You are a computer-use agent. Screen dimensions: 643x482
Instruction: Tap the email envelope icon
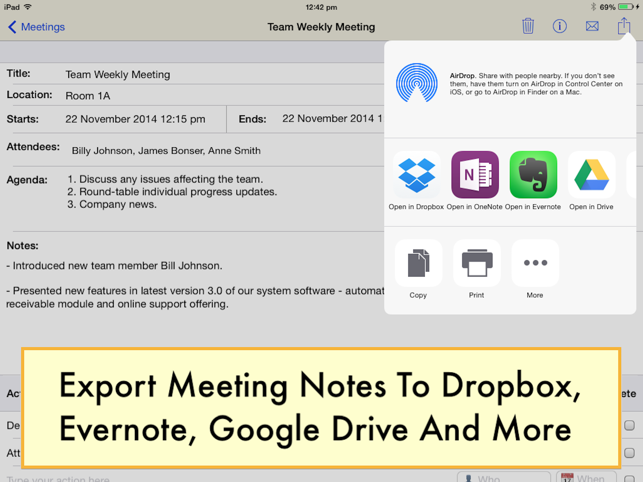(x=592, y=27)
